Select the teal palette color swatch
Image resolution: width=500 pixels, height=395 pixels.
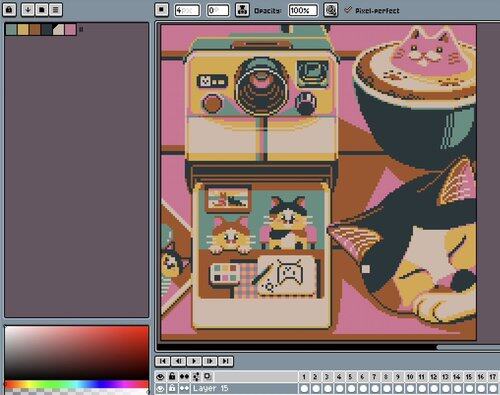(11, 29)
